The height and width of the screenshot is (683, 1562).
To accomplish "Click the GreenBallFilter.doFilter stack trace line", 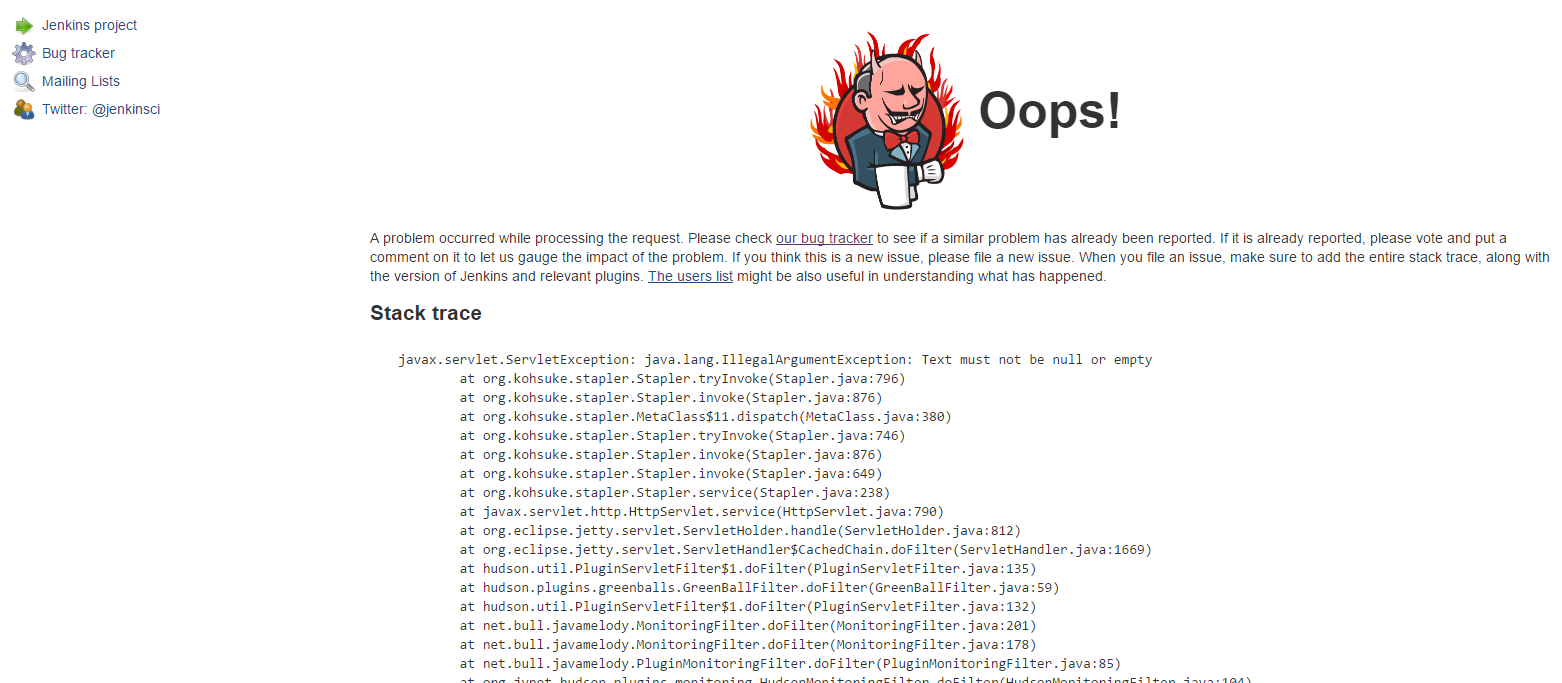I will click(x=760, y=587).
